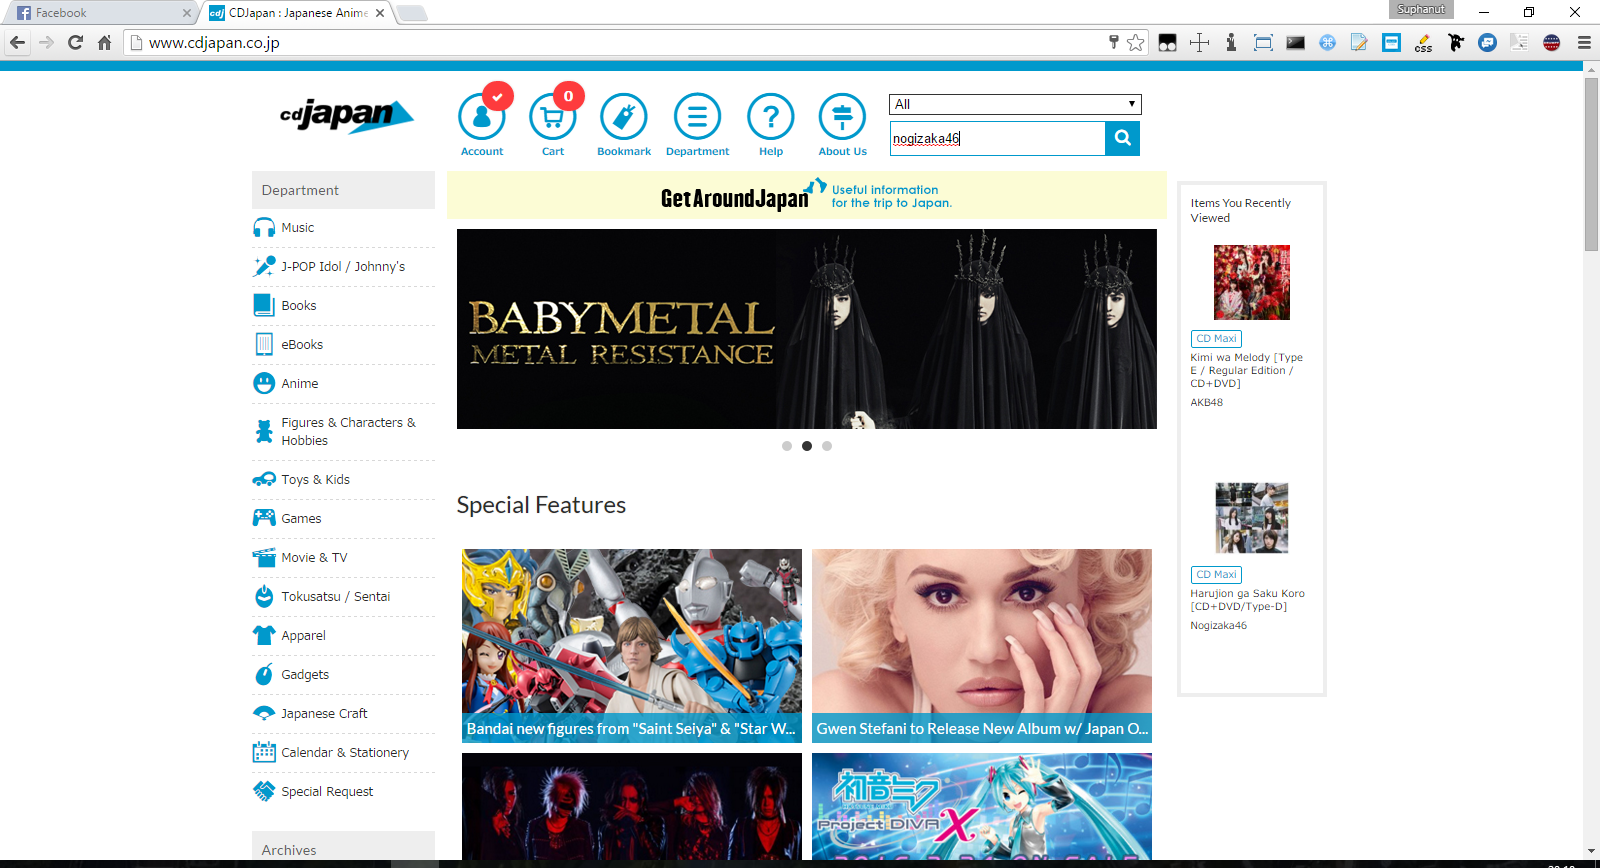The height and width of the screenshot is (868, 1600).
Task: Click the Movie & TV clapperboard icon
Action: (x=264, y=557)
